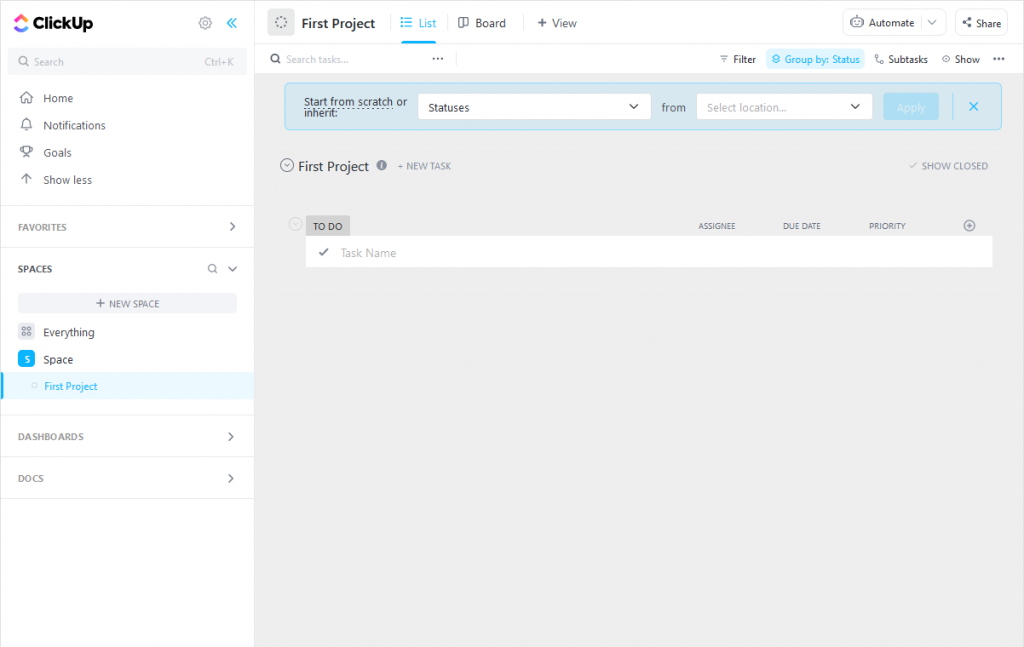
Task: Open the Filter option
Action: coord(737,59)
